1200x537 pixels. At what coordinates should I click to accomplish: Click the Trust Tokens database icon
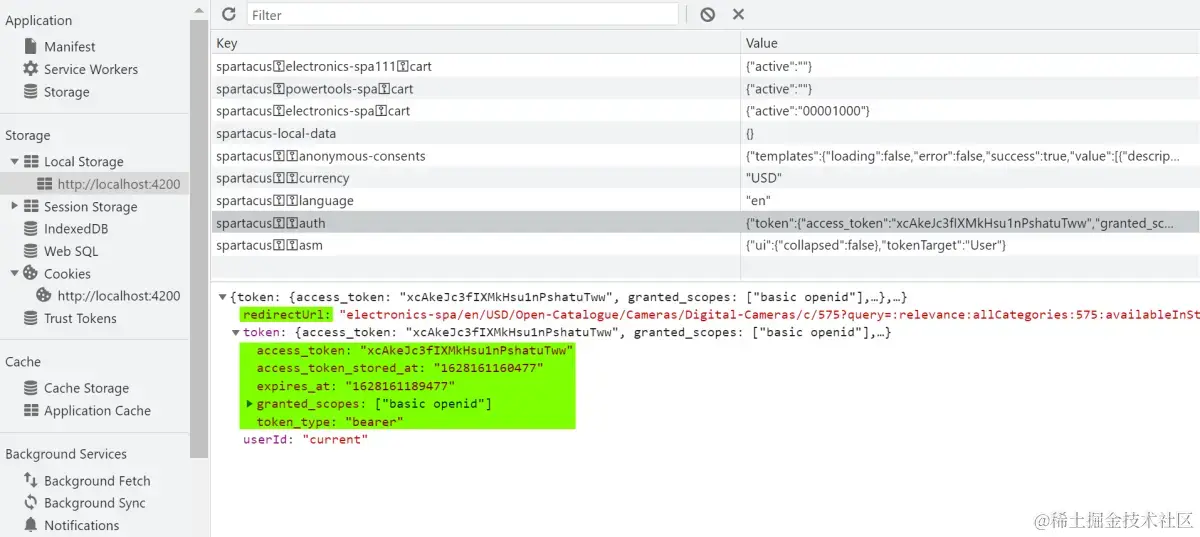(x=30, y=318)
